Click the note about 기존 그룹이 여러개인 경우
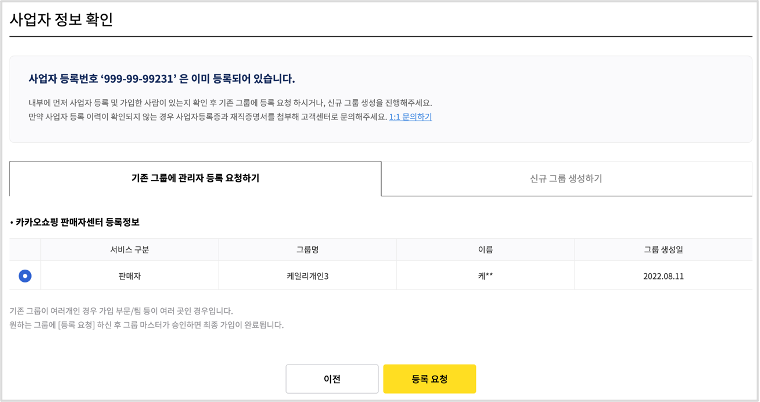This screenshot has height=402, width=760. point(120,311)
